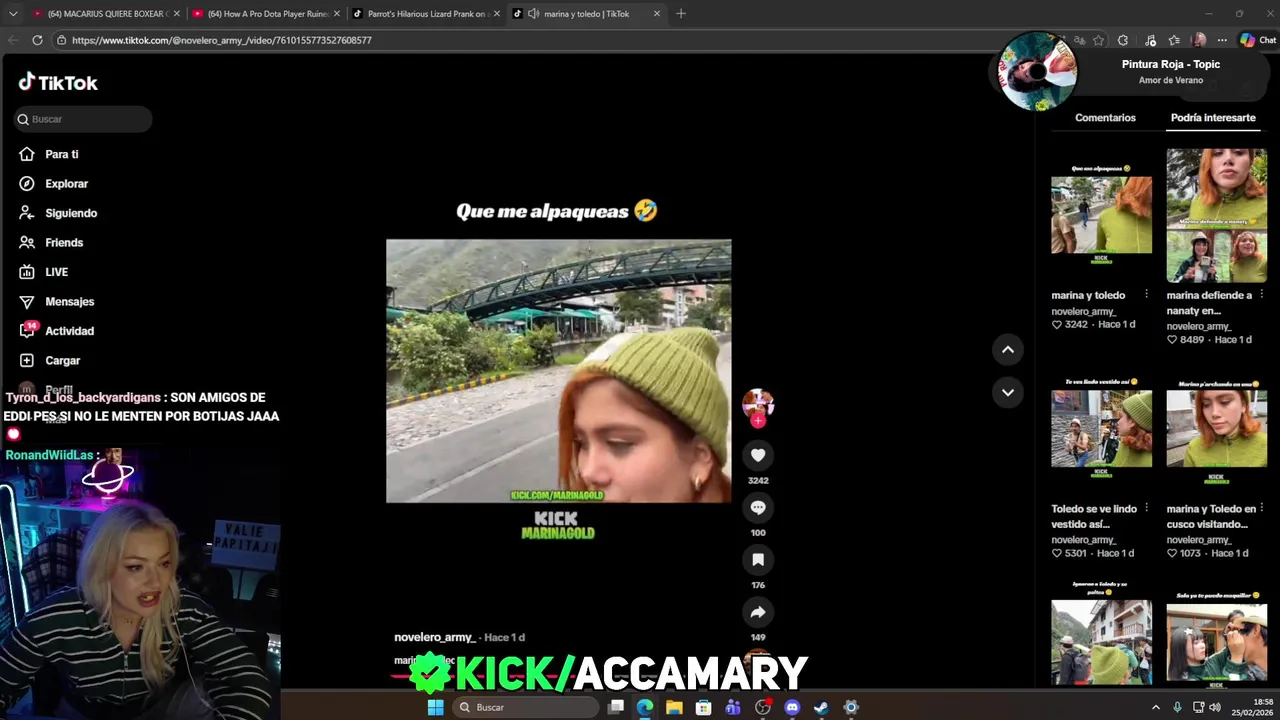Open Discord from the taskbar
Viewport: 1280px width, 720px height.
coord(792,707)
